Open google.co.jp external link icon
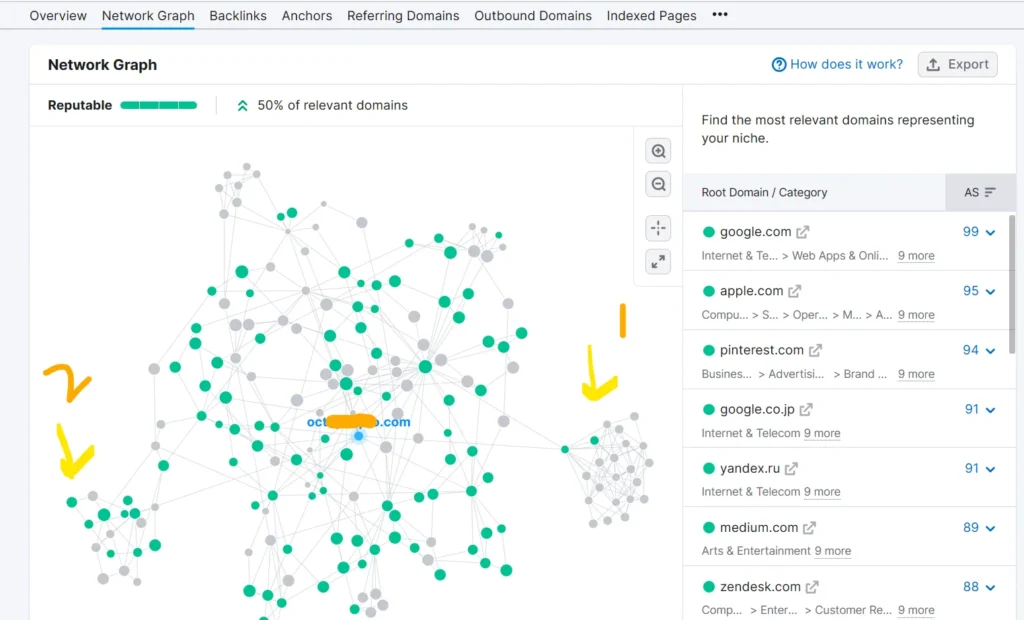1024x620 pixels. 806,410
